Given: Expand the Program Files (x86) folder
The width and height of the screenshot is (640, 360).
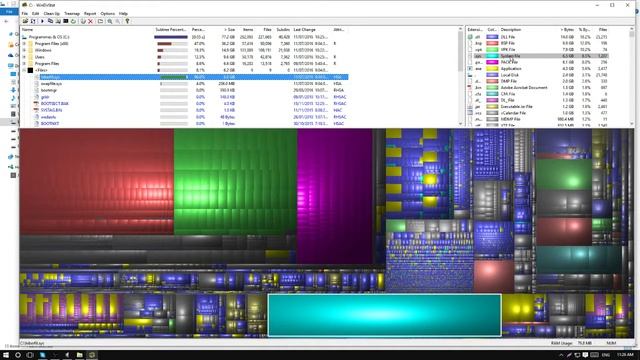Looking at the screenshot, I should tap(24, 44).
